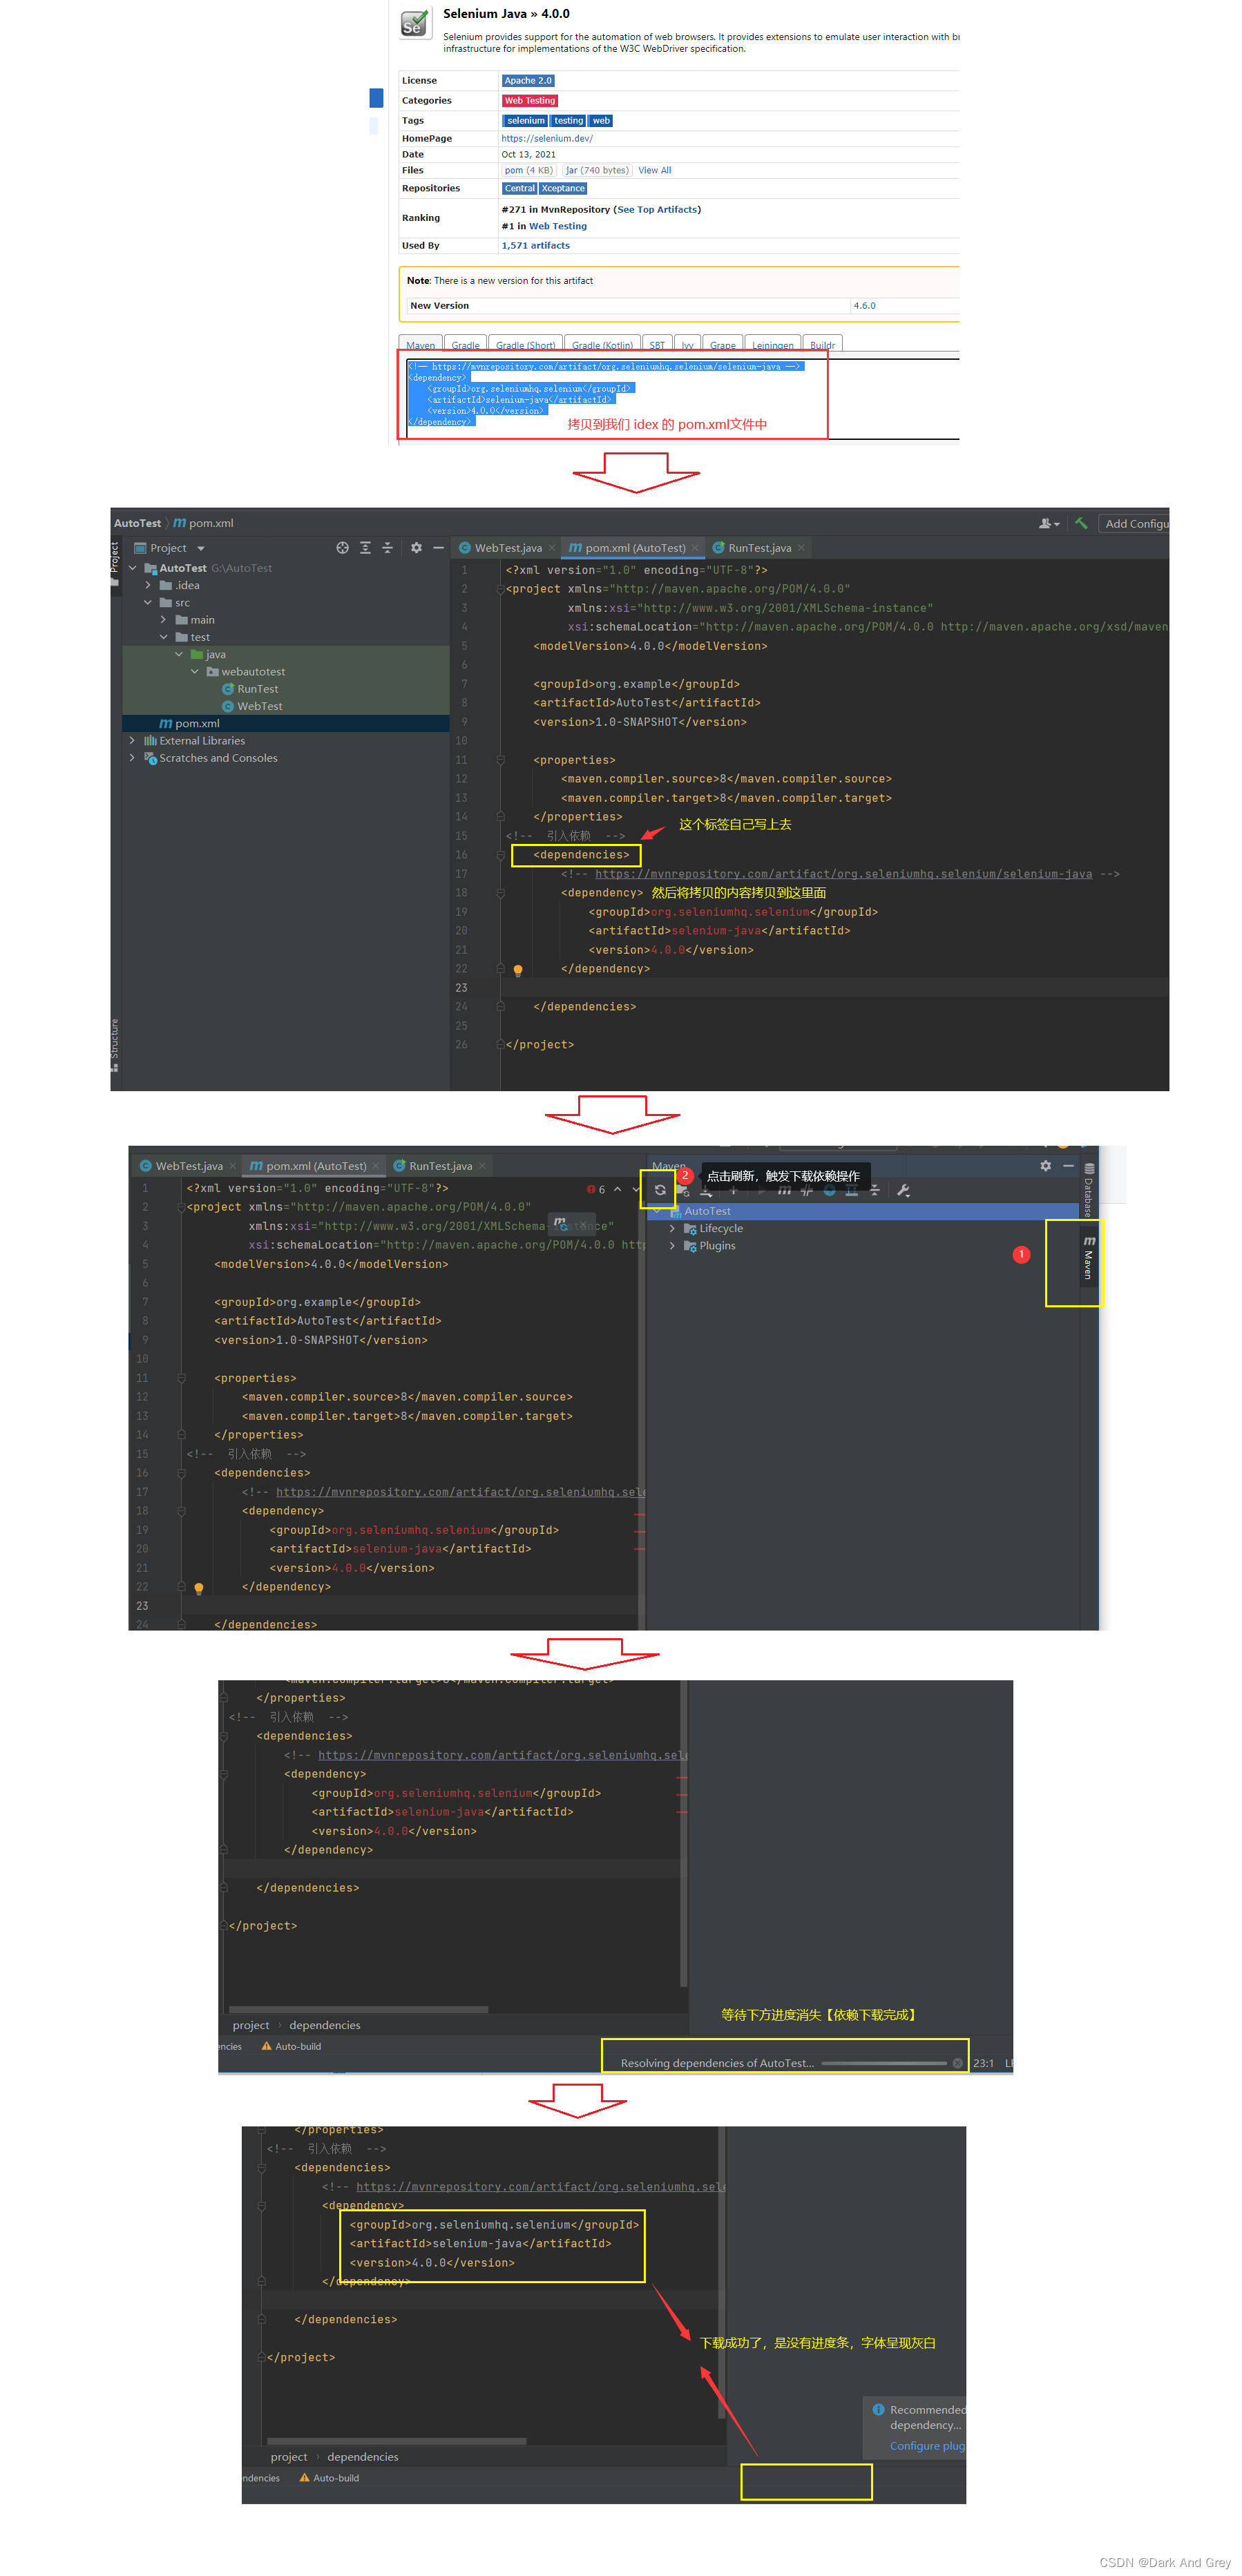Click the Resolving dependencies progress bar
The height and width of the screenshot is (2576, 1242).
883,2063
